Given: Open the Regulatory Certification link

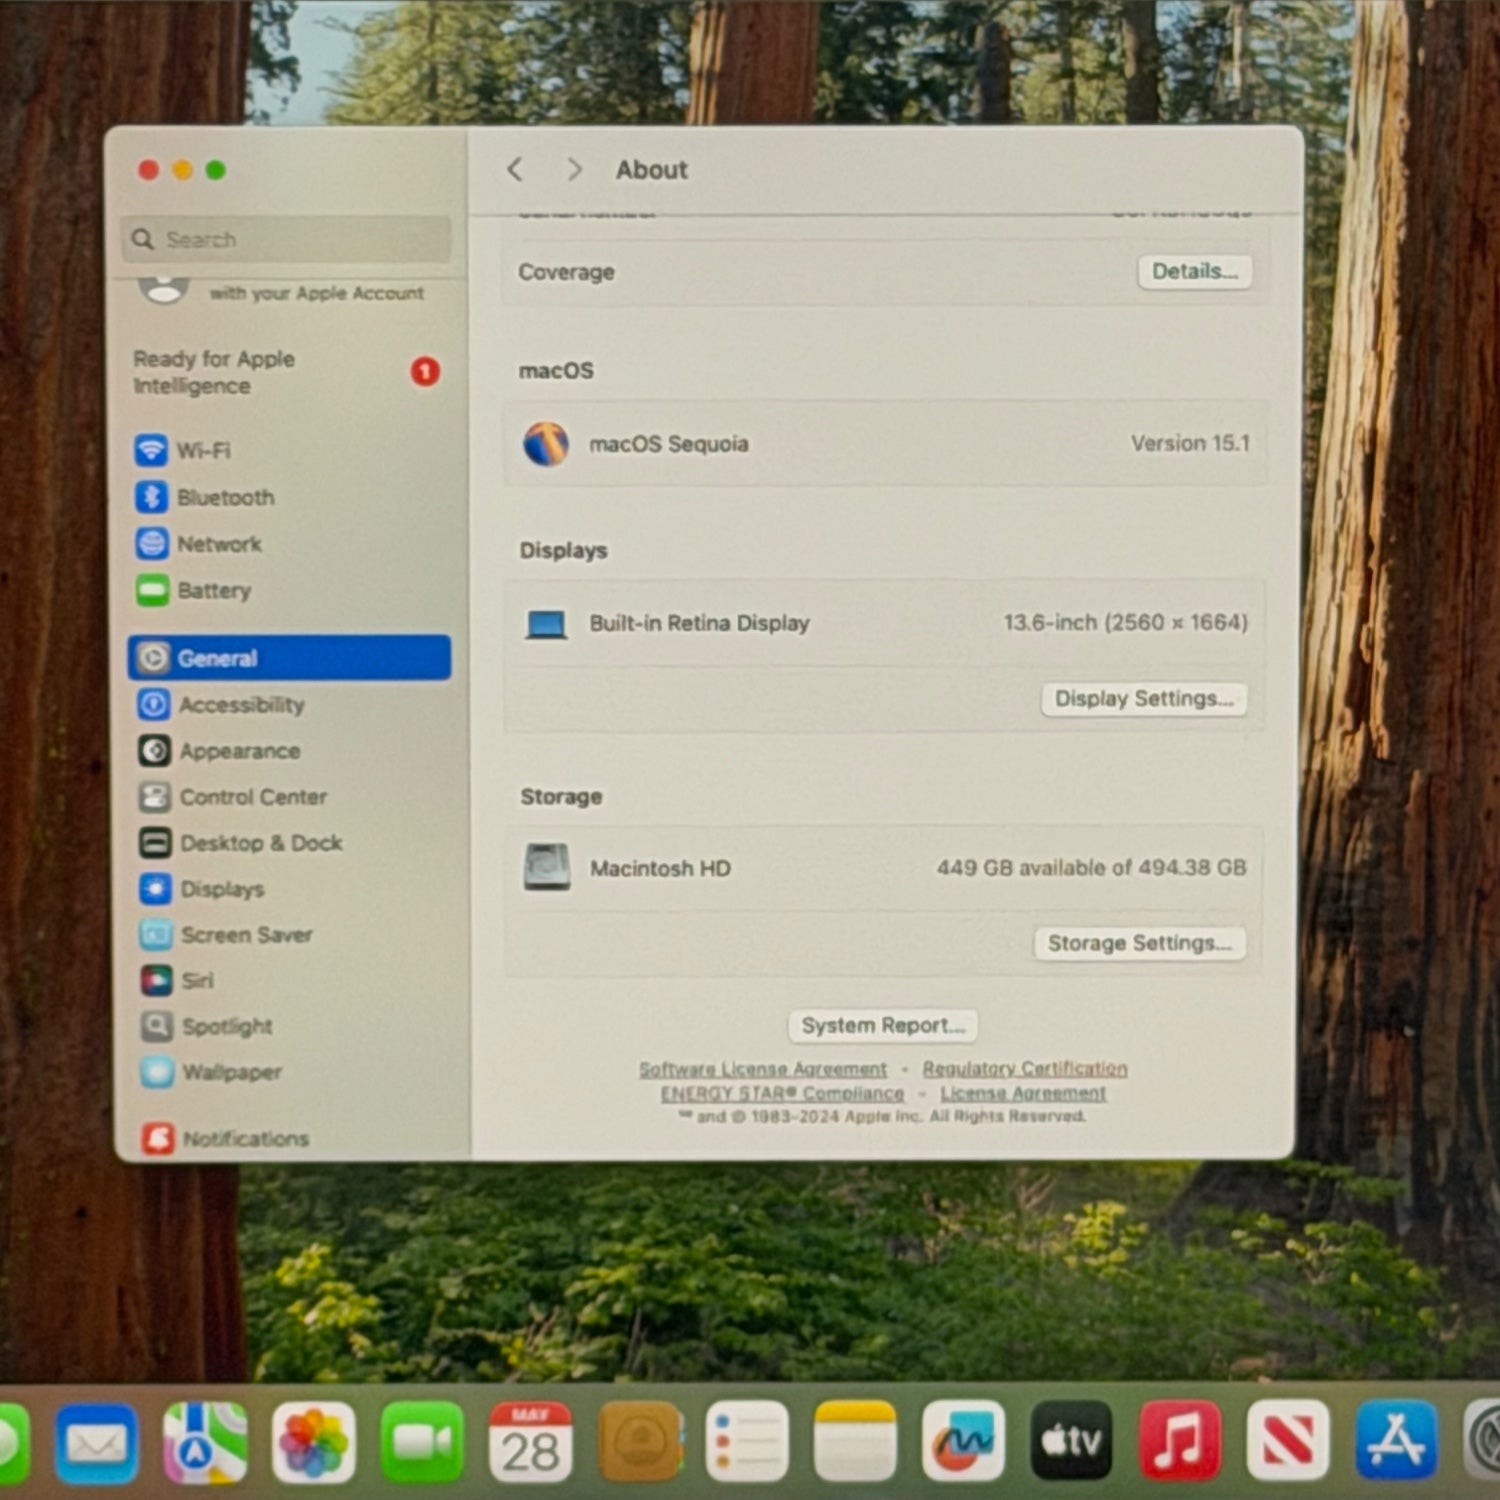Looking at the screenshot, I should click(x=1025, y=1069).
